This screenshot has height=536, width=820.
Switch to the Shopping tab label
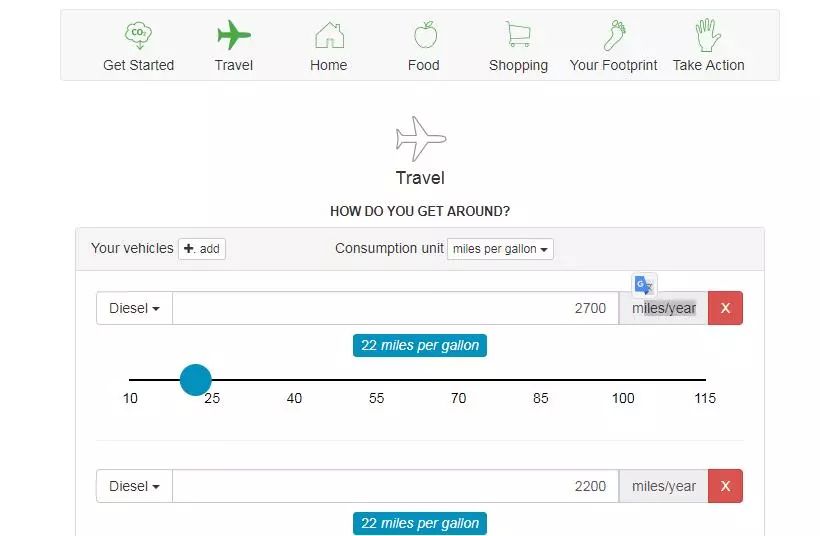(x=518, y=65)
